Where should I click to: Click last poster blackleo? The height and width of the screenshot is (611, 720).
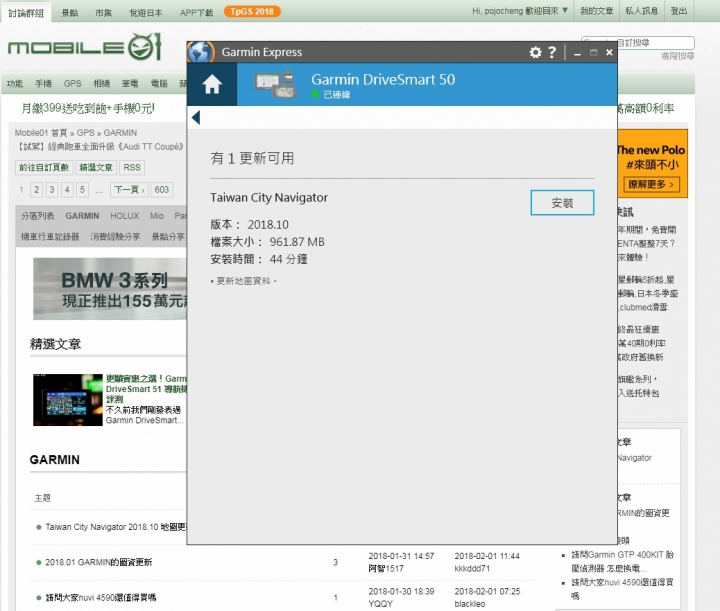point(469,604)
